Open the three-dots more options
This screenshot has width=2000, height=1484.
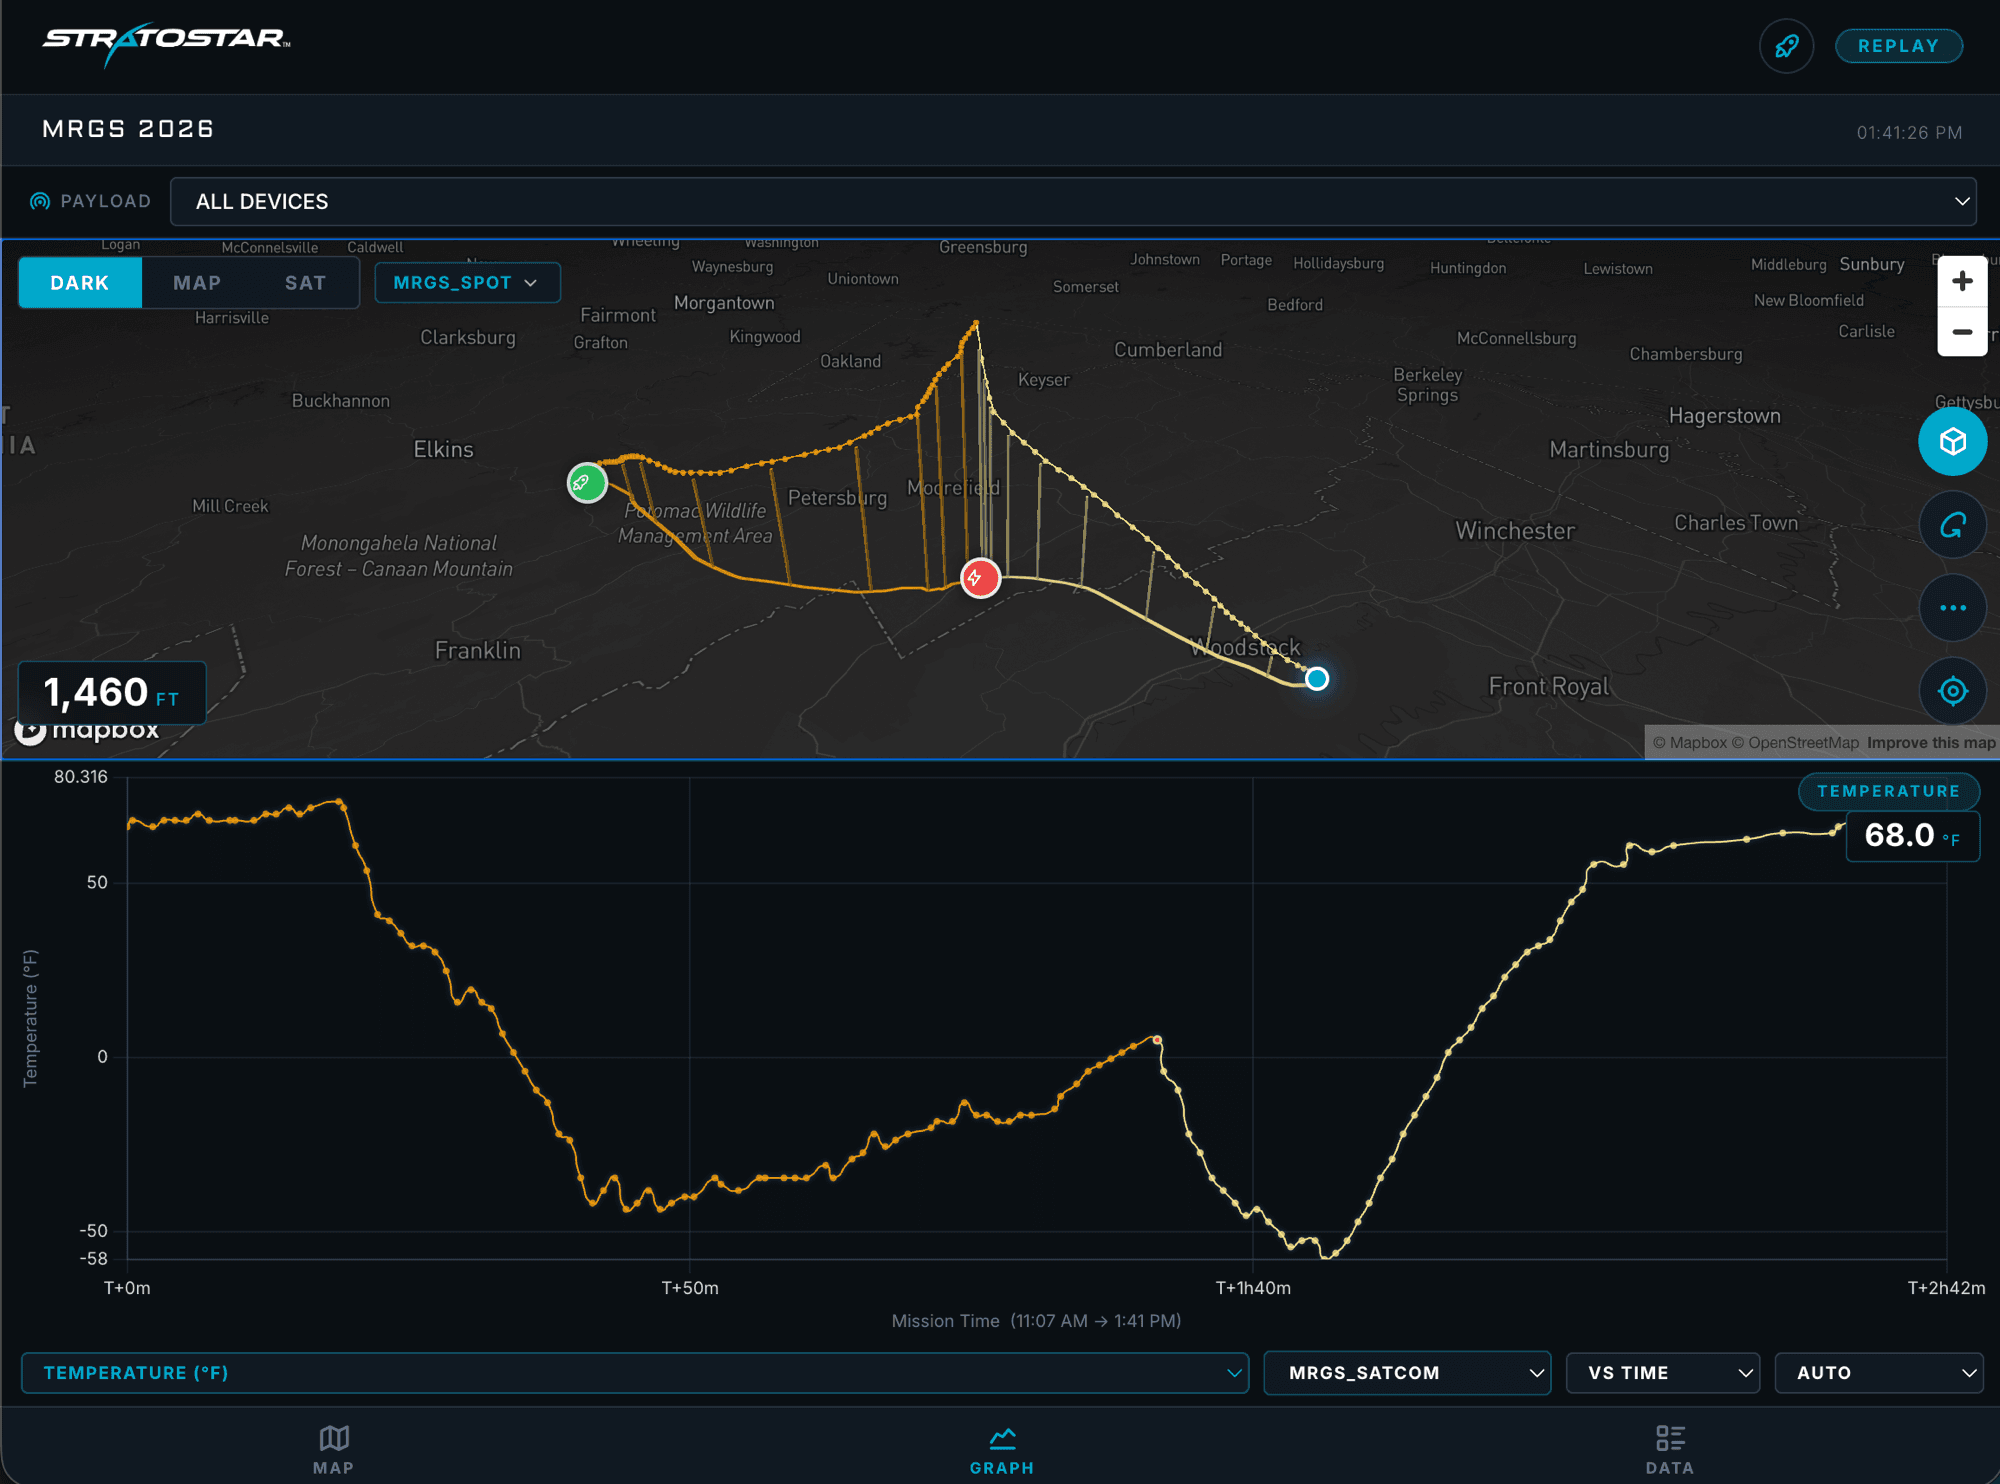tap(1952, 608)
